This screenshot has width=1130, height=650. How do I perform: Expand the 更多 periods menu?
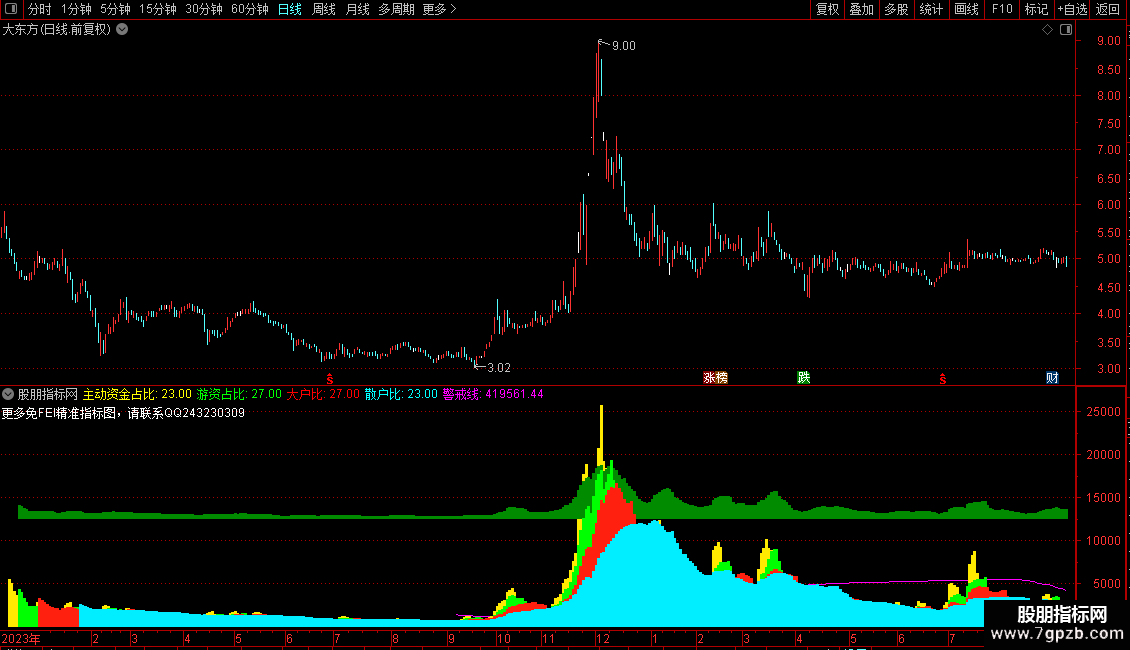(440, 9)
